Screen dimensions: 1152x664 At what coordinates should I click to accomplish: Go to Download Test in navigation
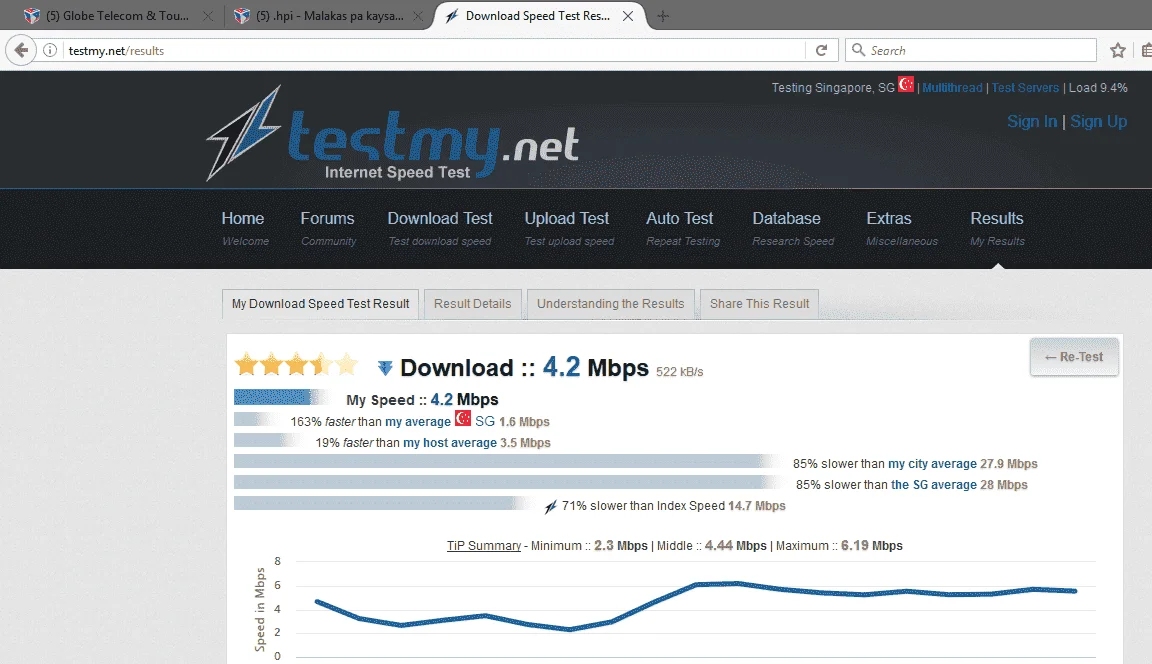coord(440,228)
